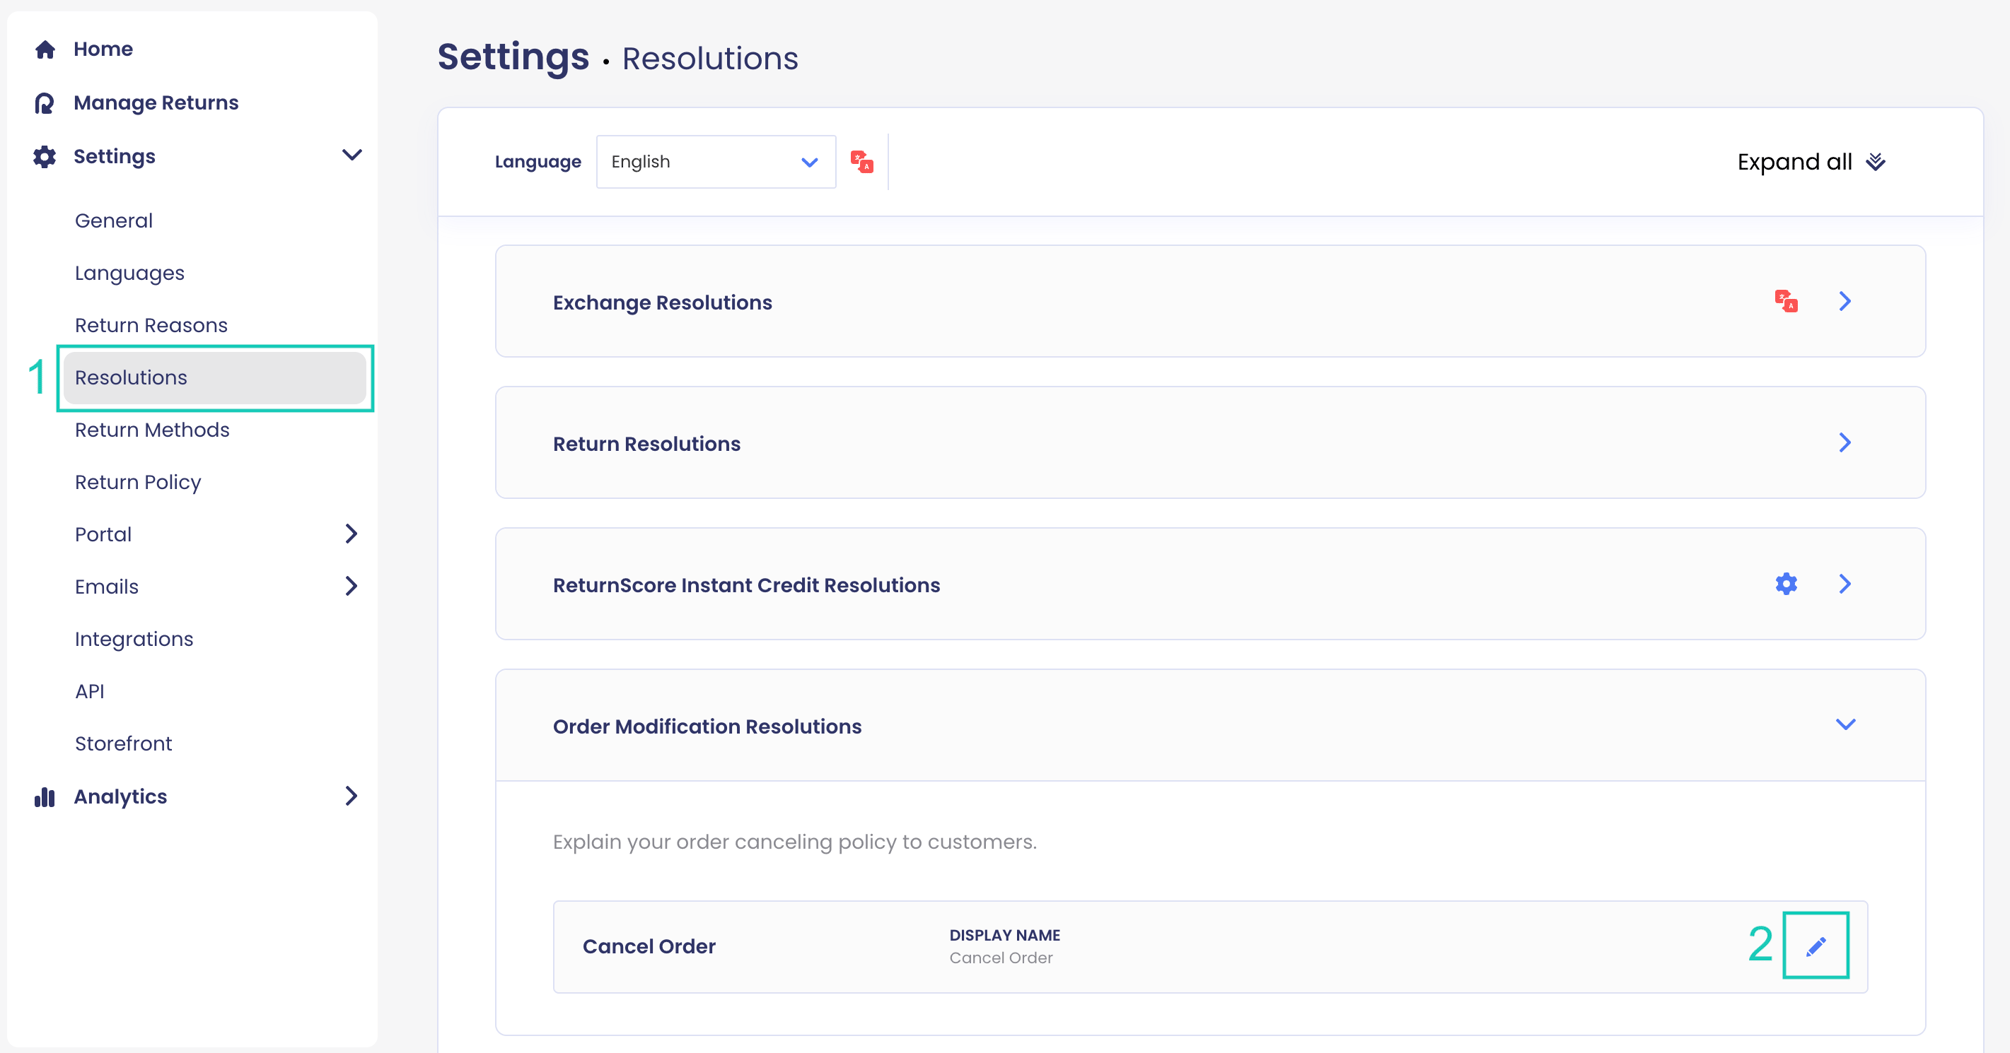Open Return Policy settings
The image size is (2010, 1053).
tap(138, 482)
